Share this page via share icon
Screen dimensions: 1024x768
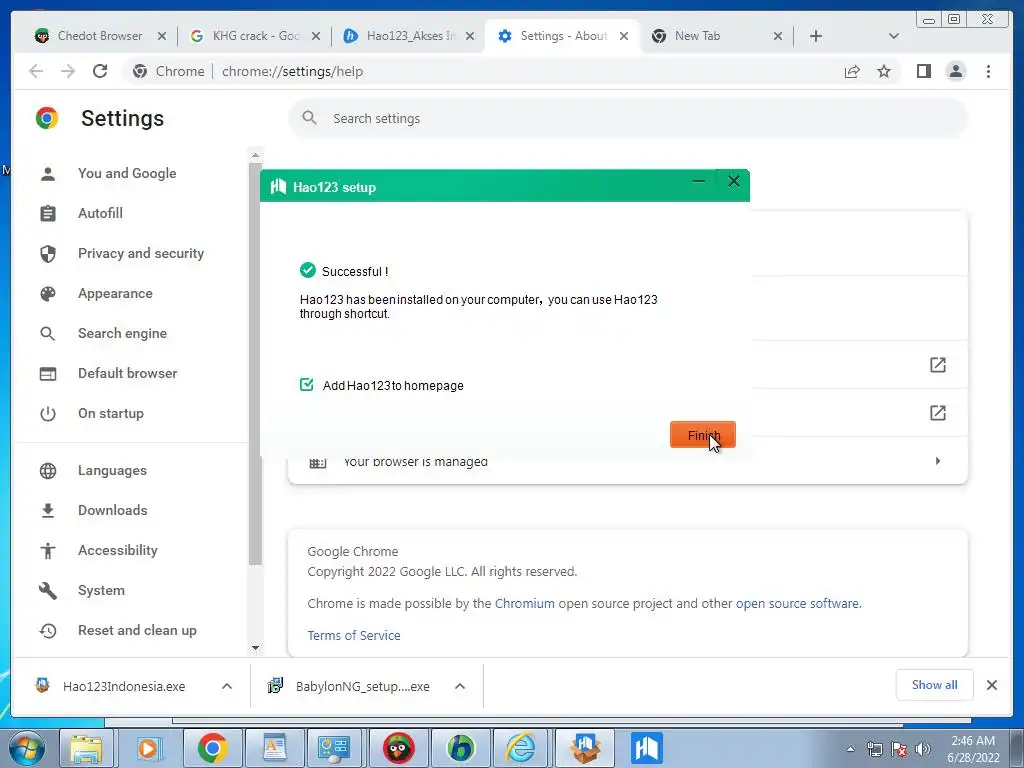pyautogui.click(x=852, y=71)
